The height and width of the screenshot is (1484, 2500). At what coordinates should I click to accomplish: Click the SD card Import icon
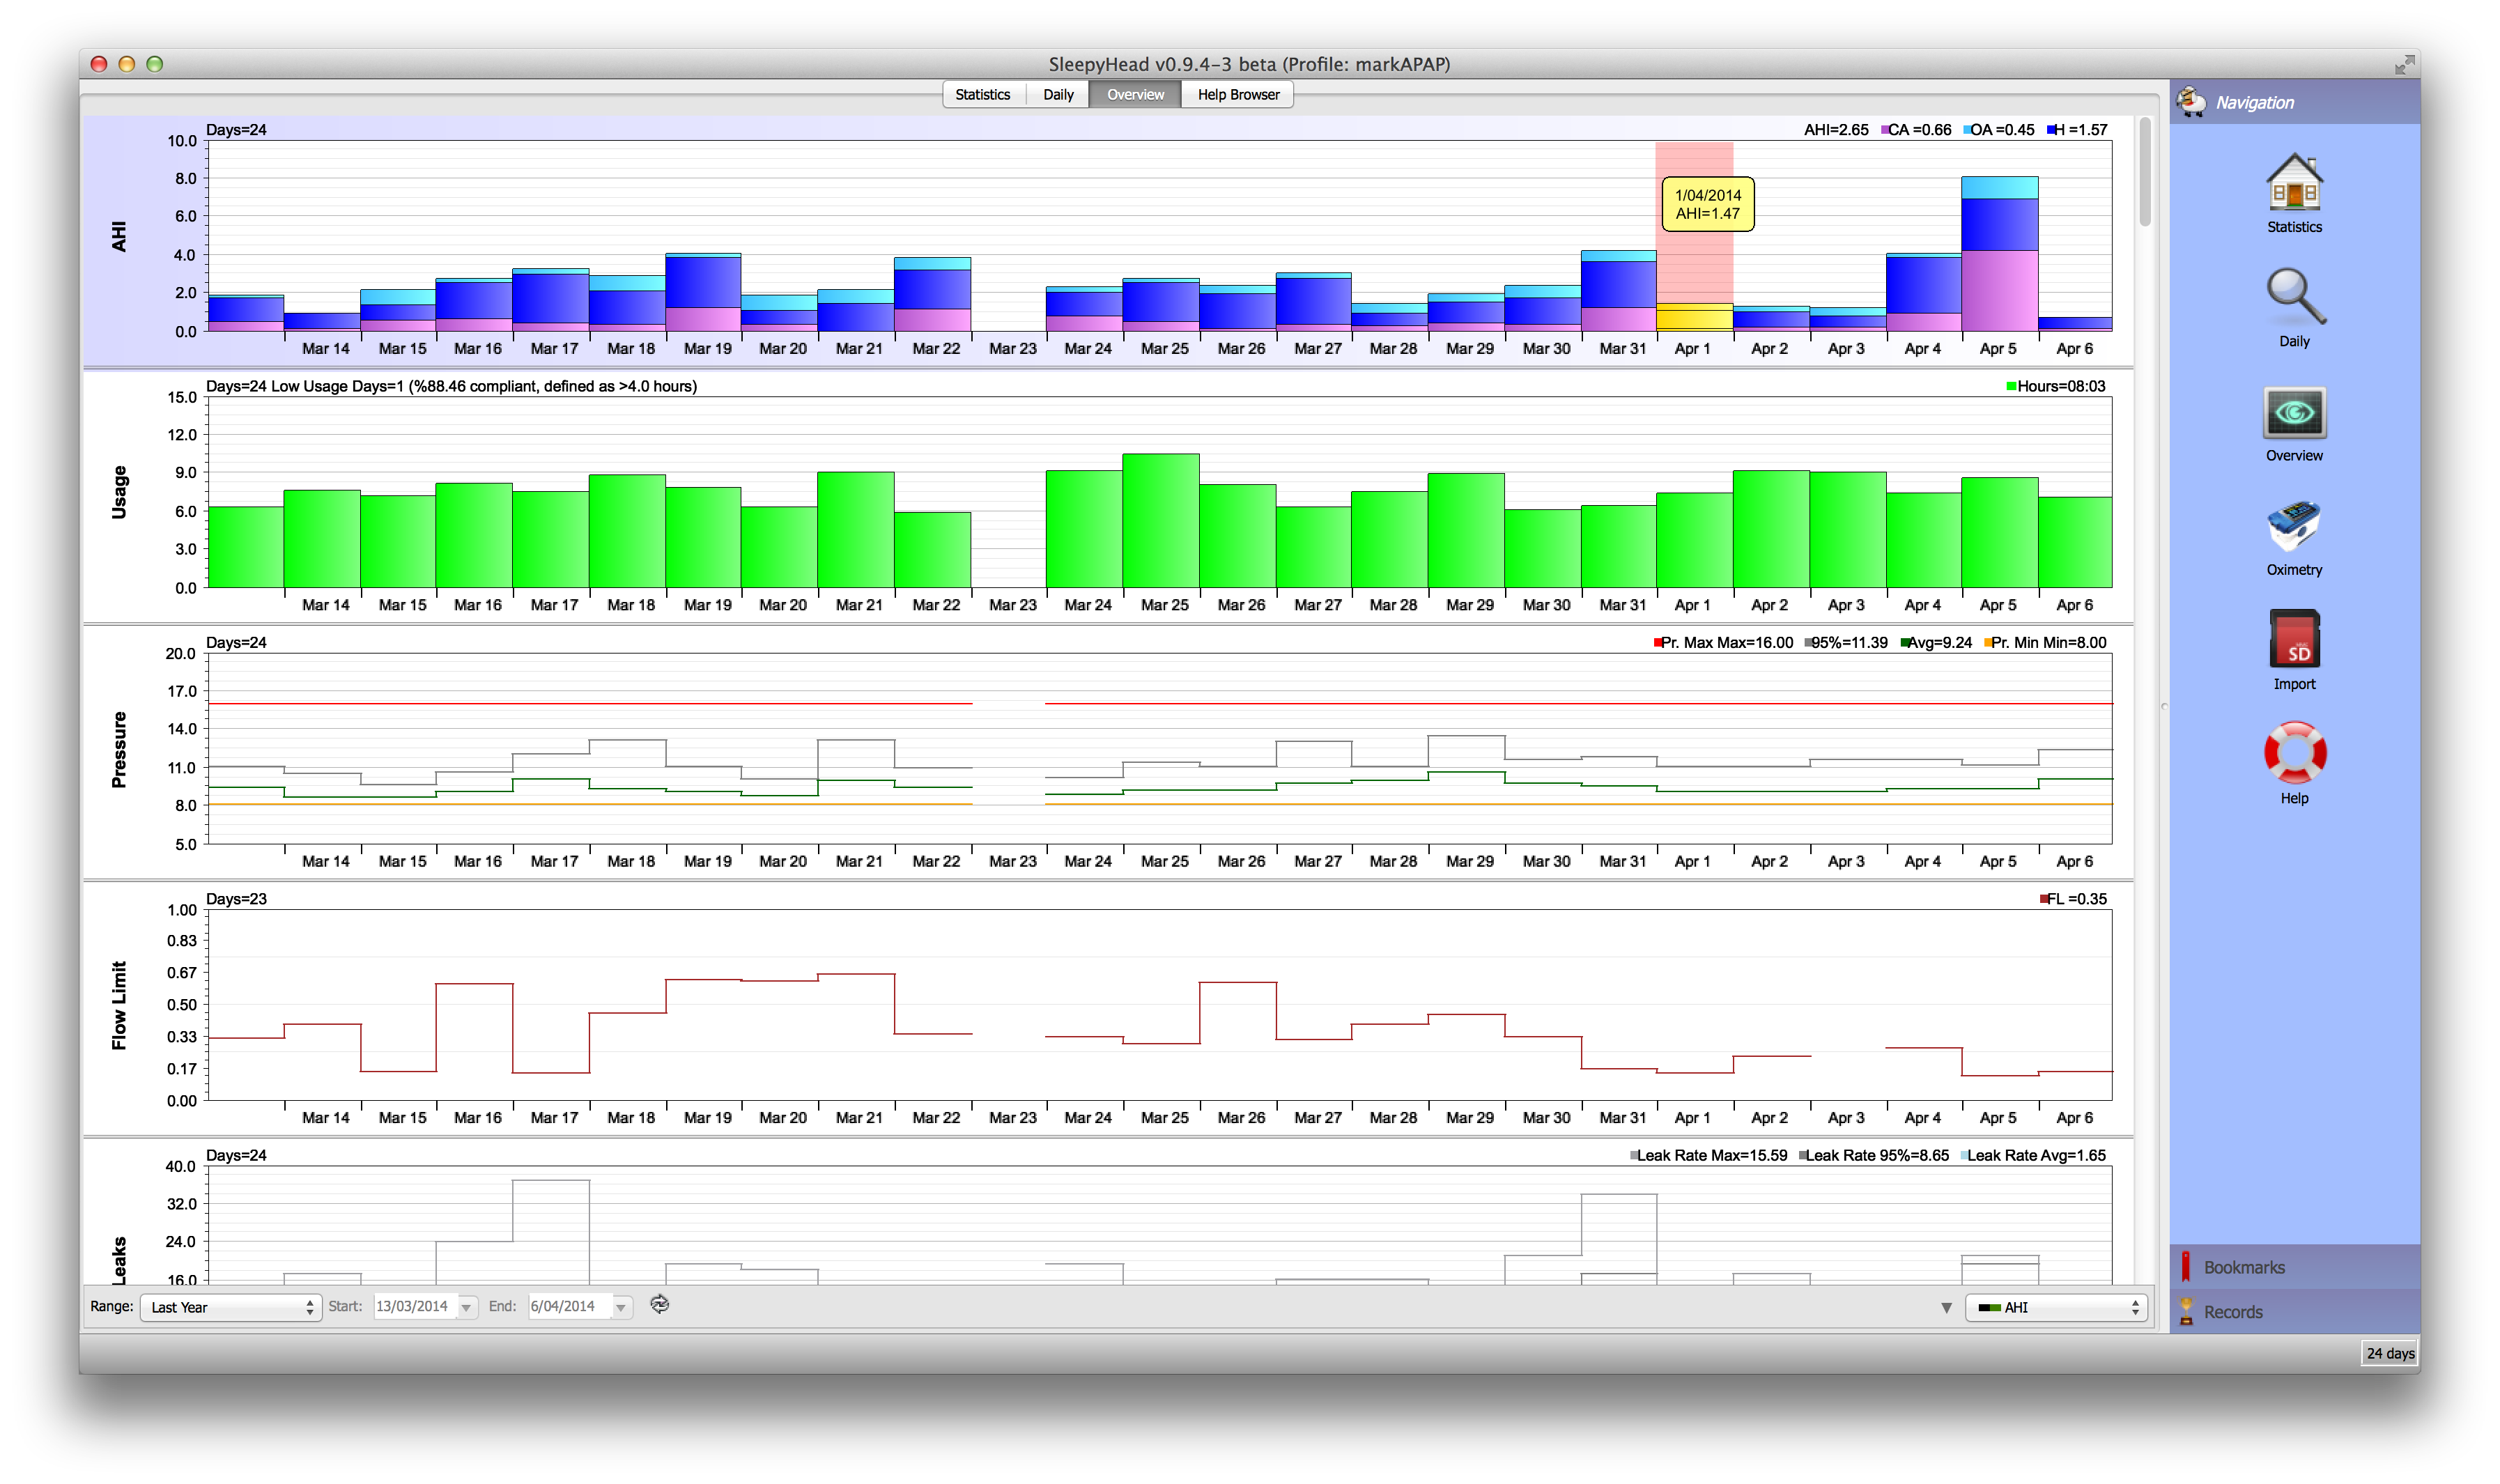tap(2294, 640)
